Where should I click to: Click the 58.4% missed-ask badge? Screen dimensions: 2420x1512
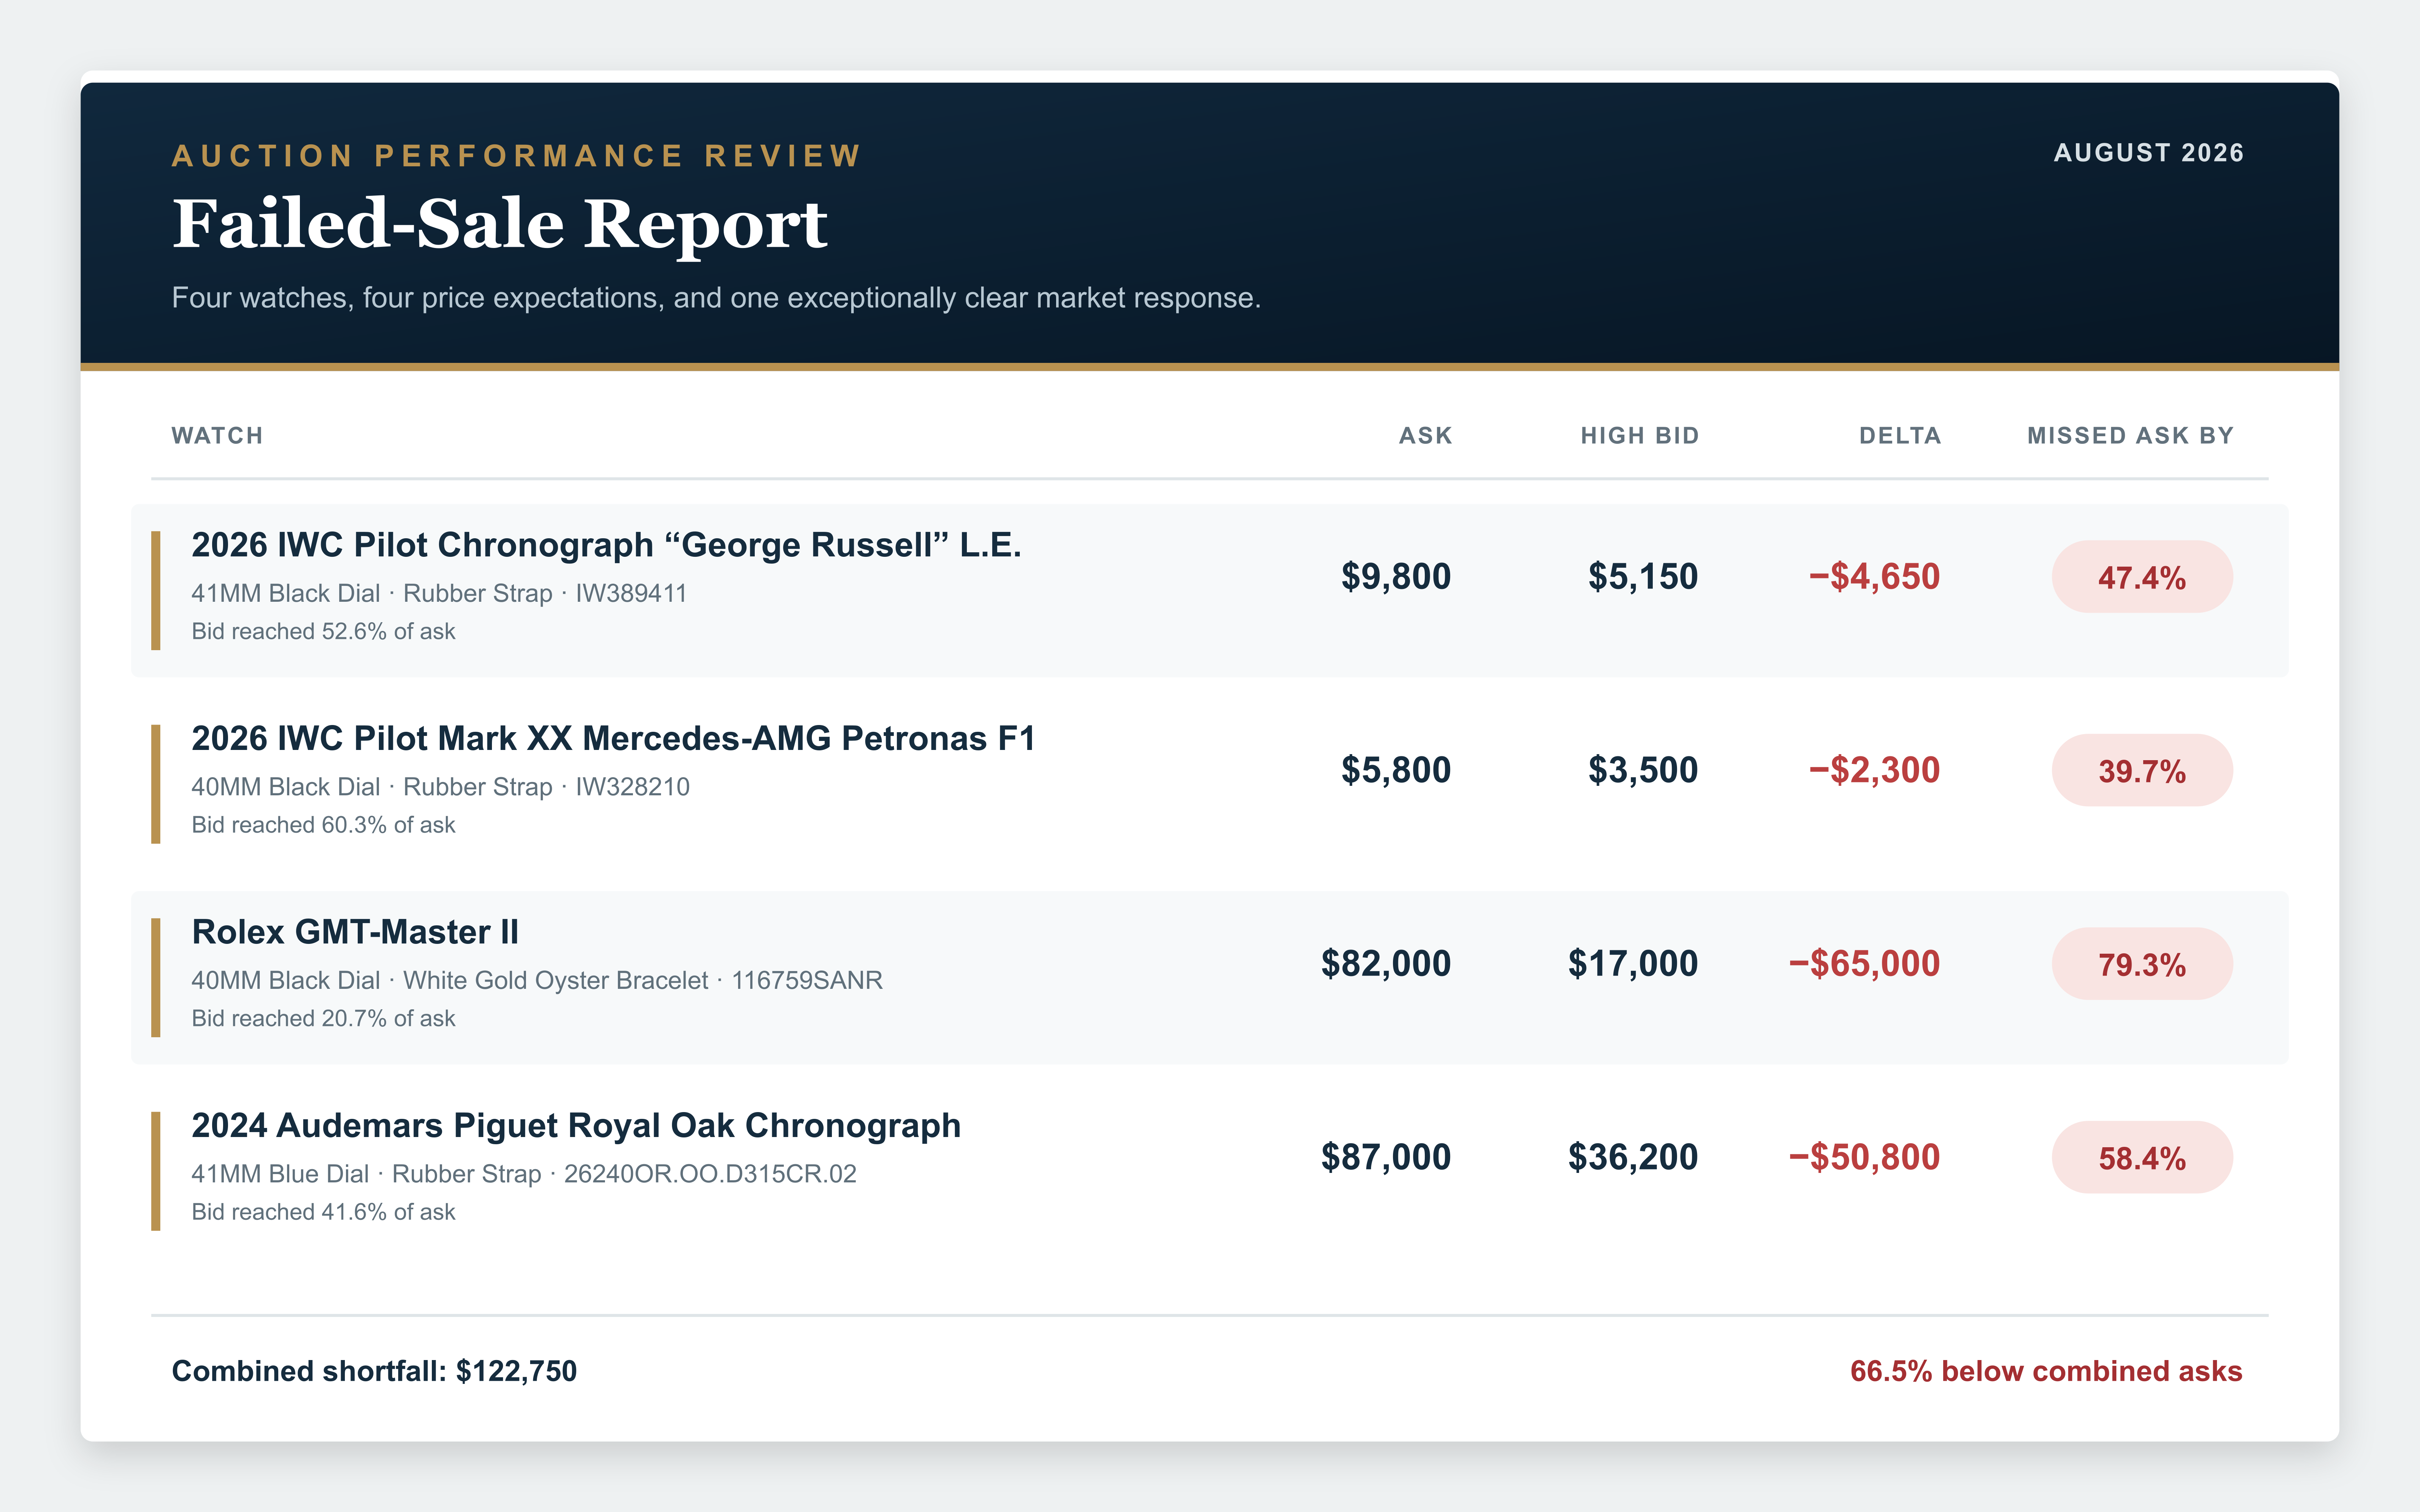2142,1157
